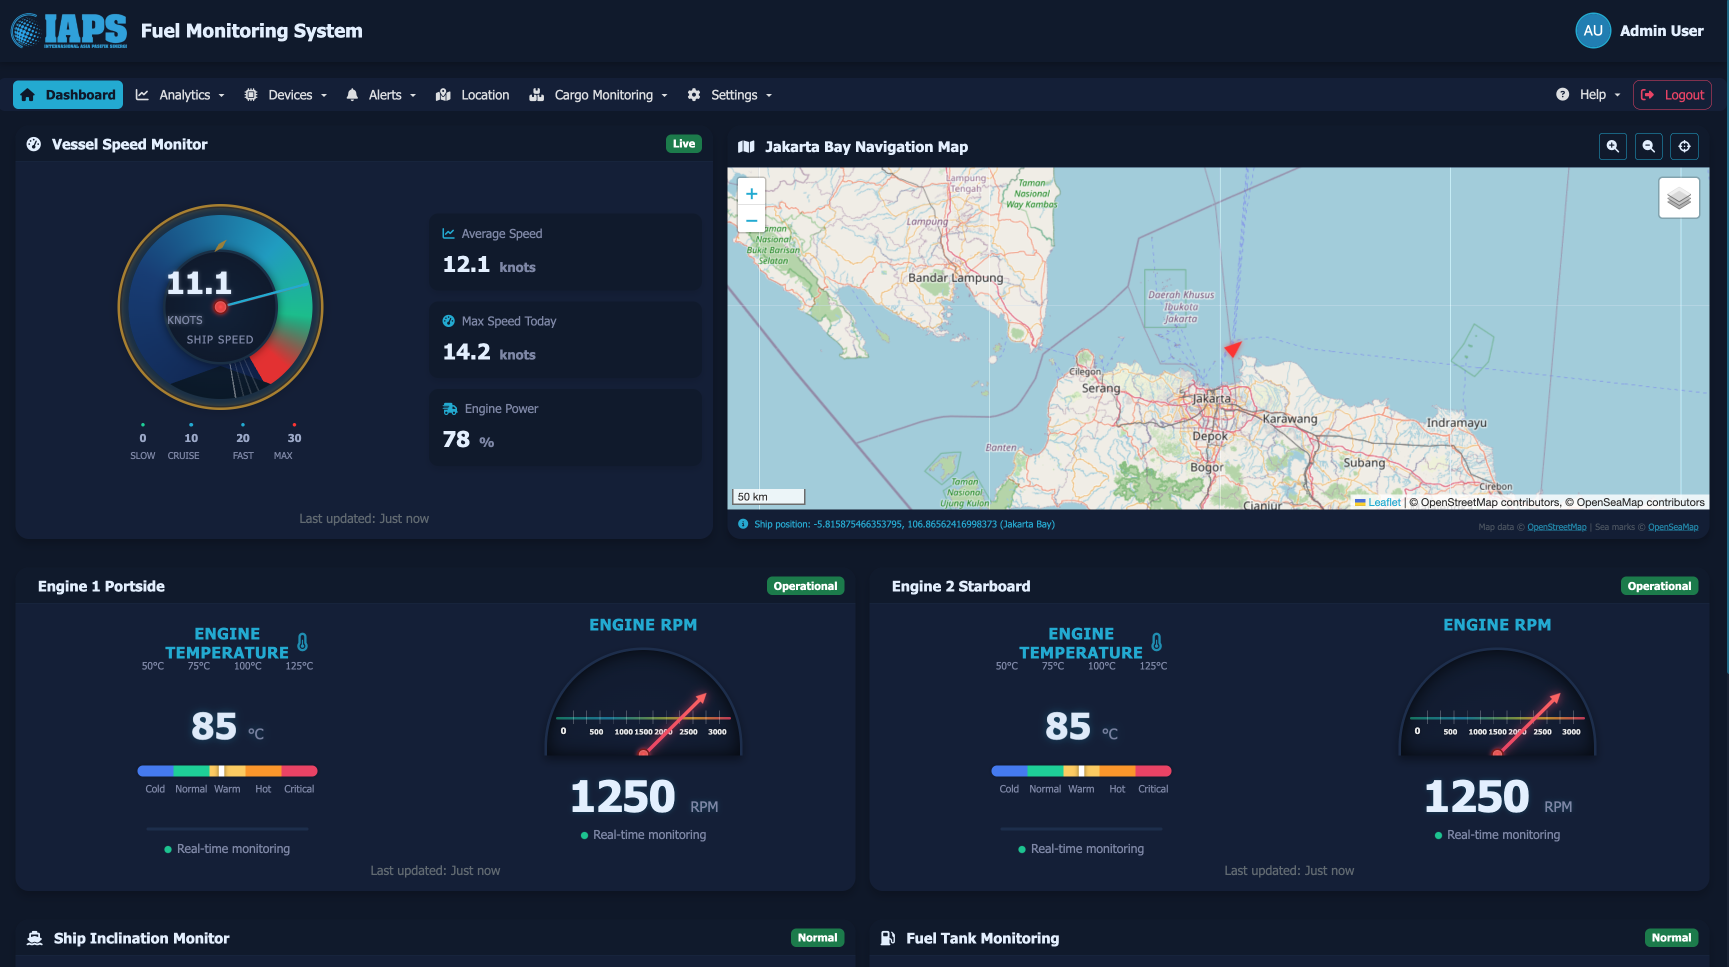Open the Cargo Monitoring dropdown

tap(599, 95)
